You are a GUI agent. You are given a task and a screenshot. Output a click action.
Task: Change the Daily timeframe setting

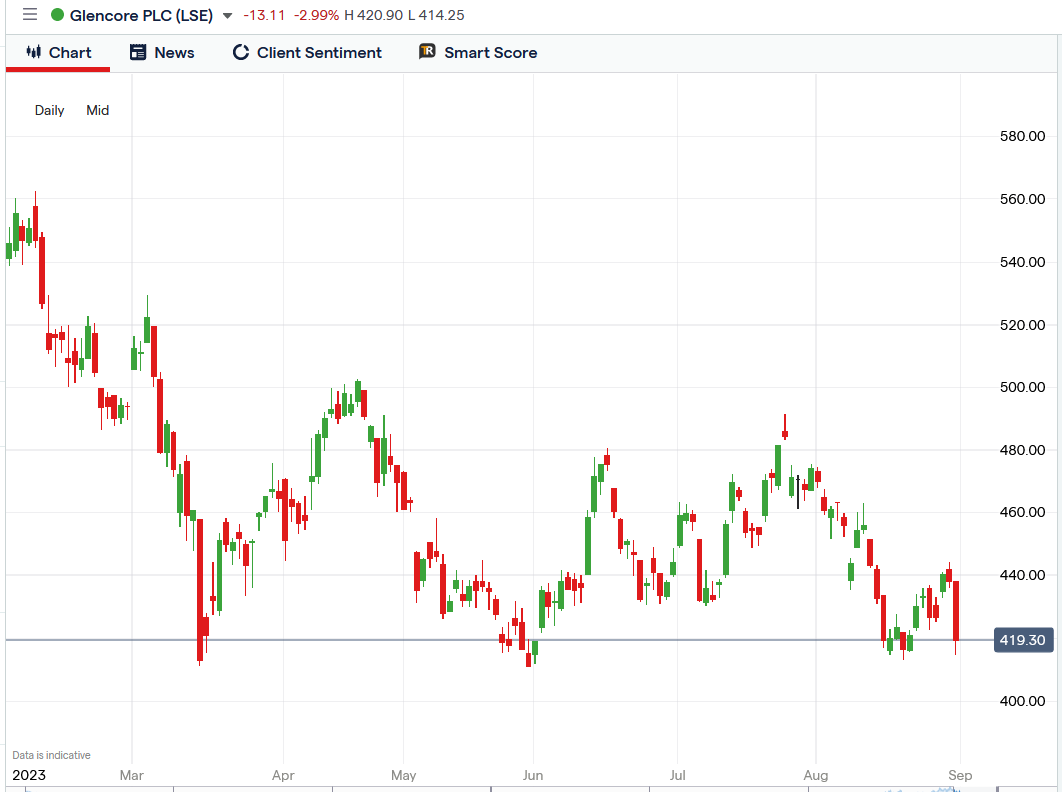[49, 110]
